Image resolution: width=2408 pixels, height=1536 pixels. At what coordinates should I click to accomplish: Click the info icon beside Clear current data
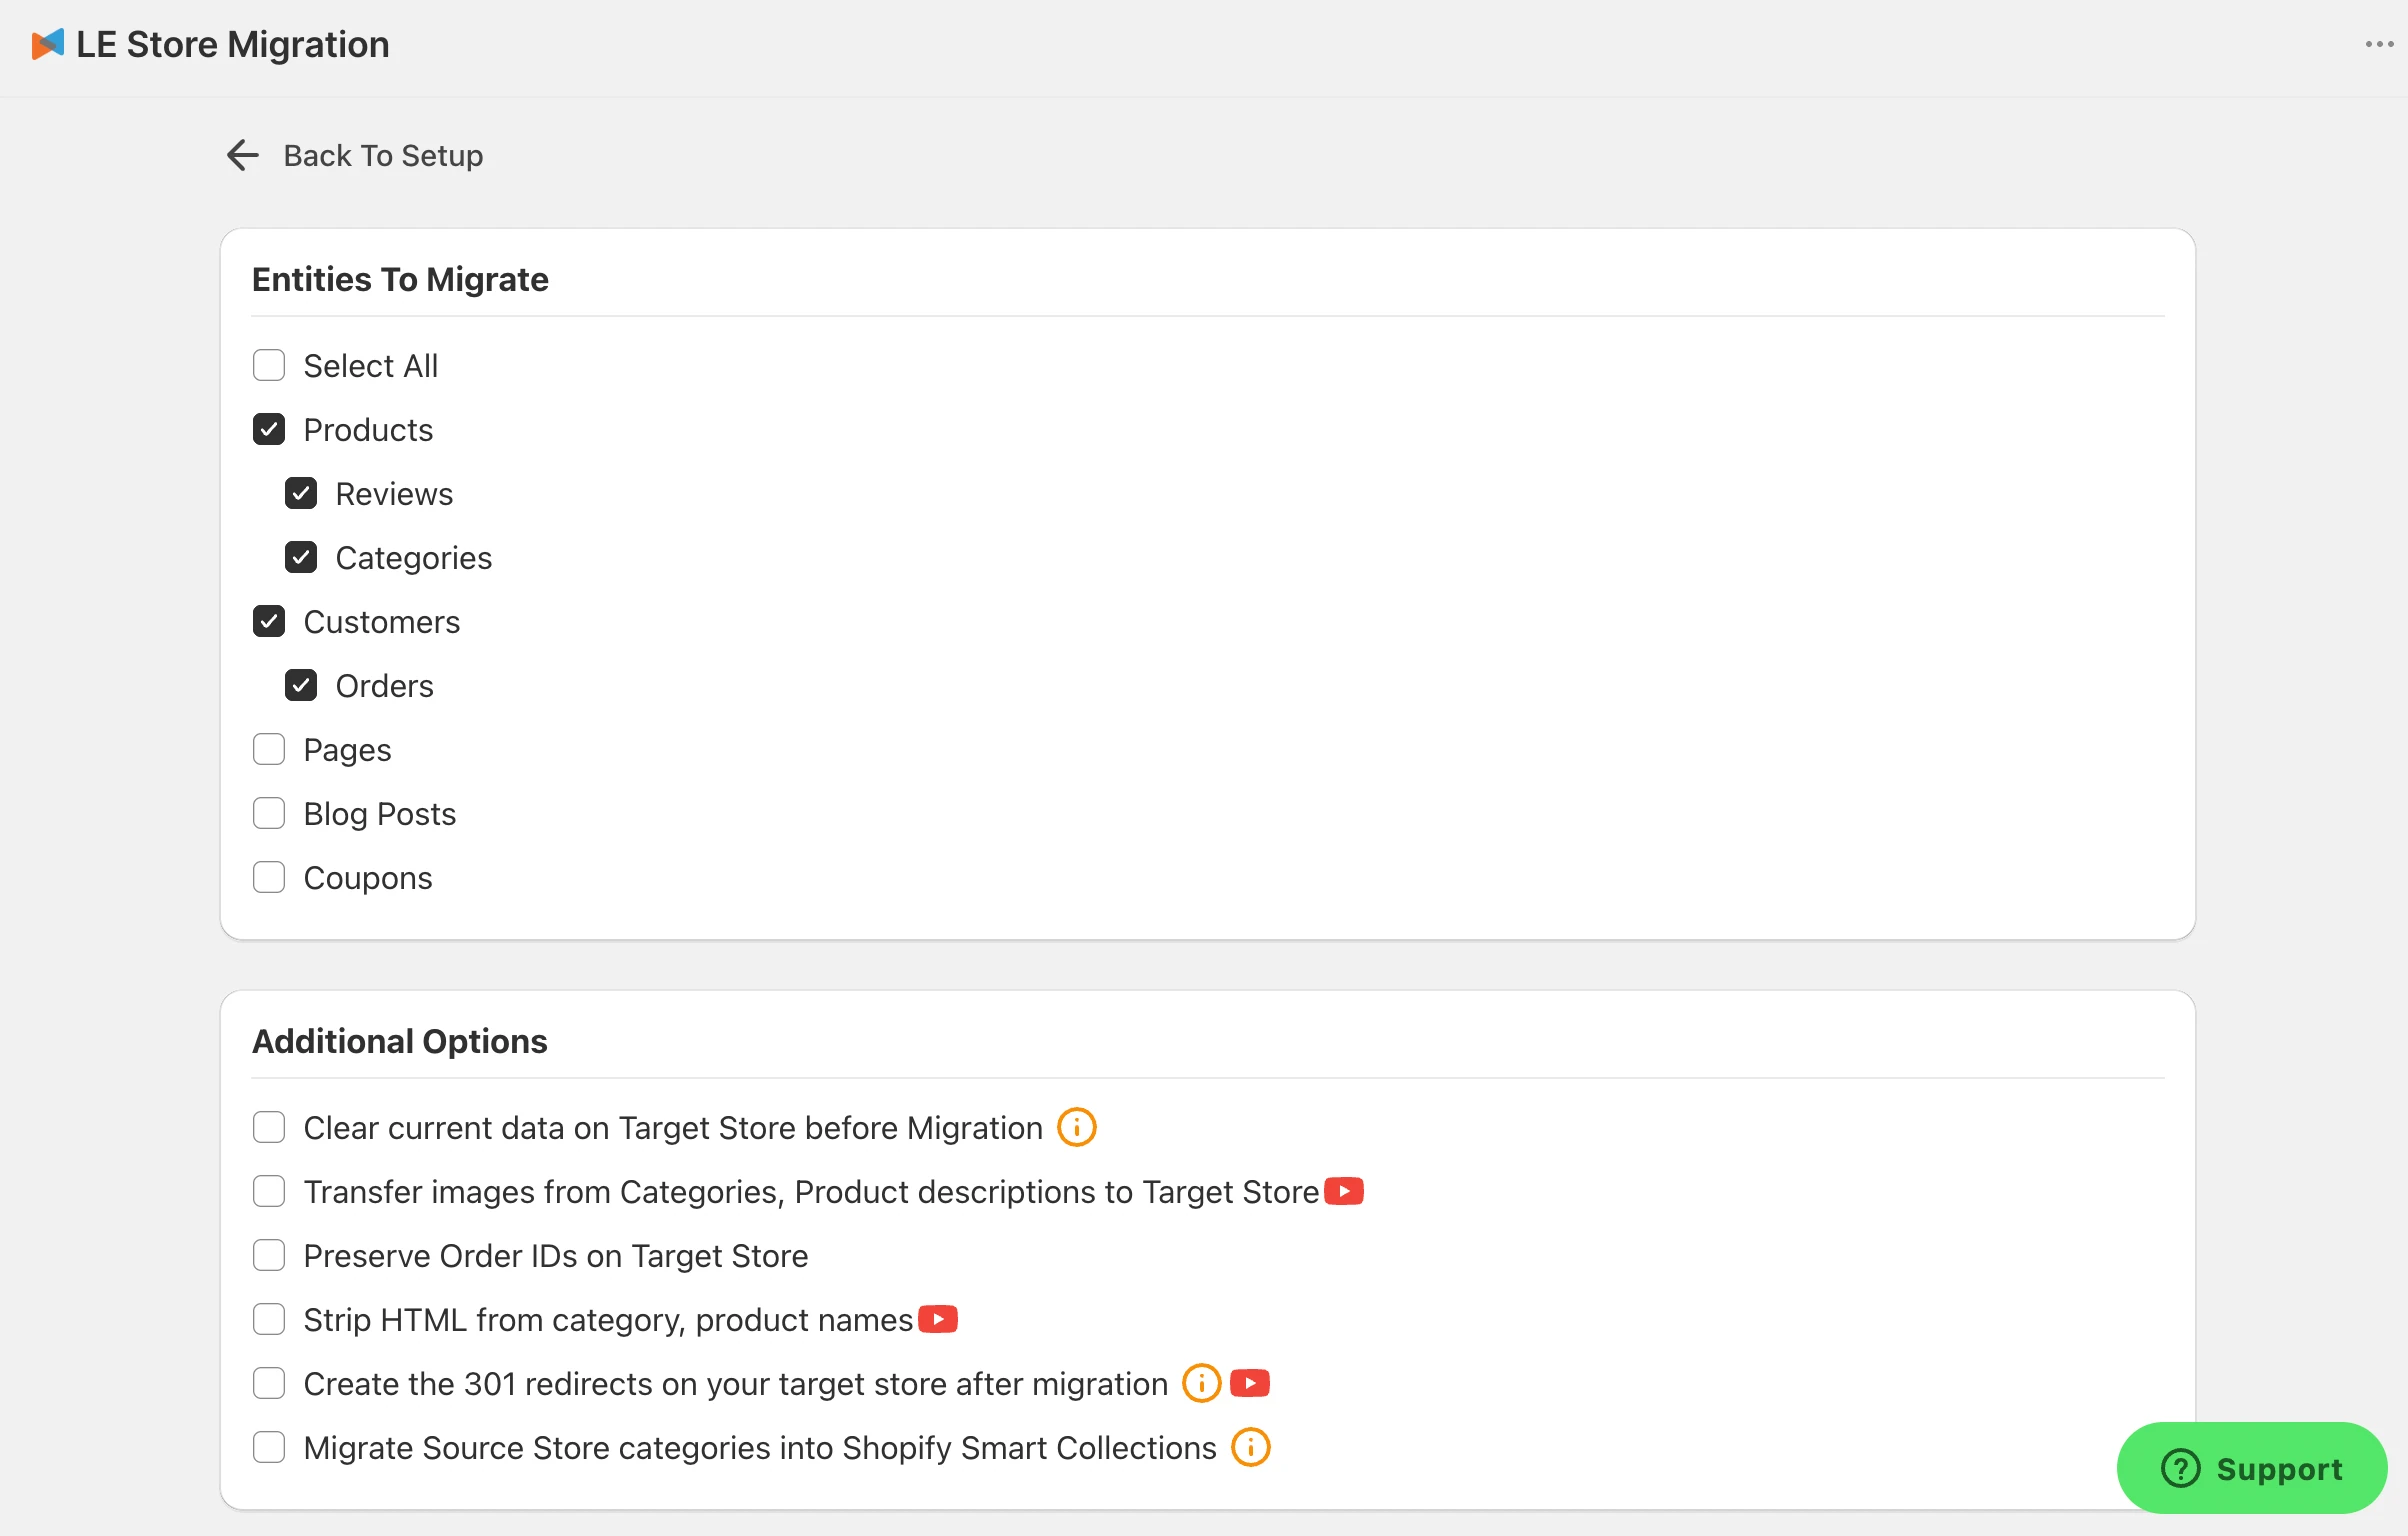[x=1075, y=1127]
